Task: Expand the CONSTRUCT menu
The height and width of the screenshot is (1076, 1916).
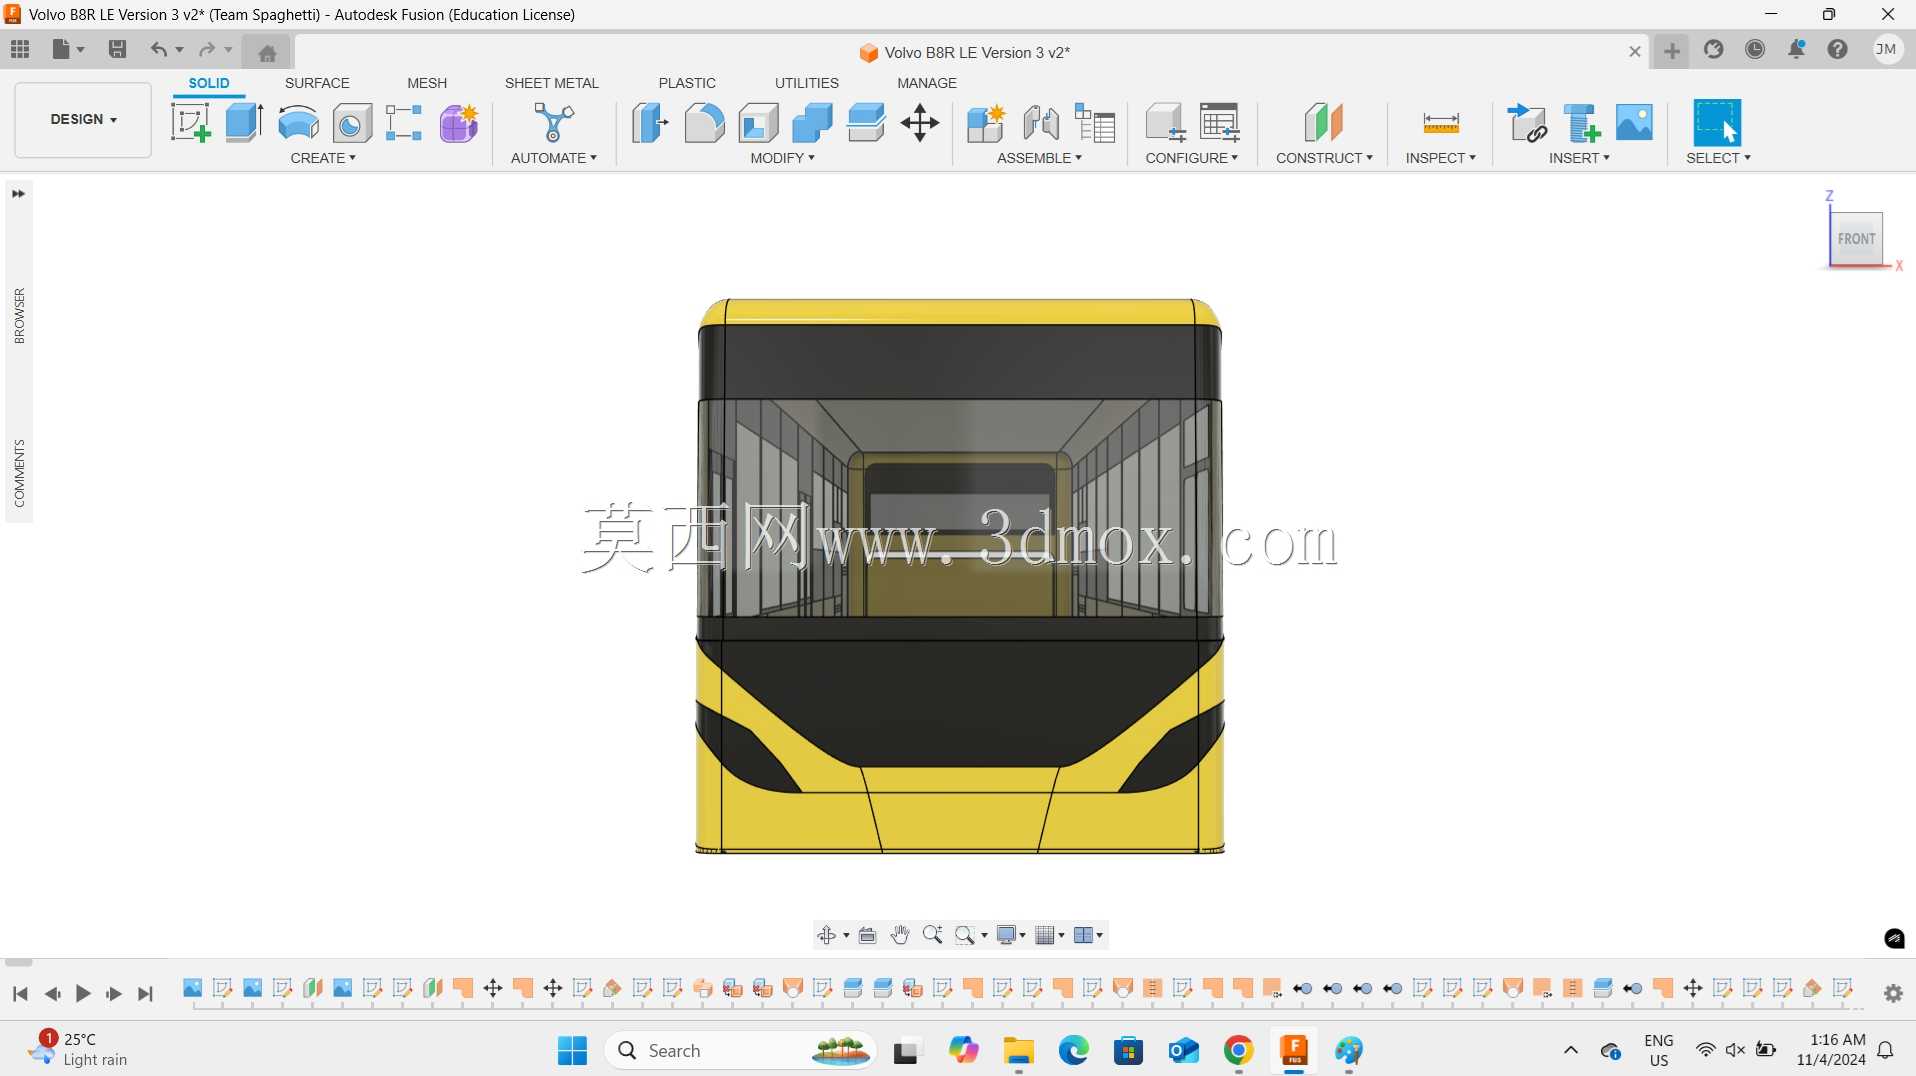Action: click(1325, 158)
